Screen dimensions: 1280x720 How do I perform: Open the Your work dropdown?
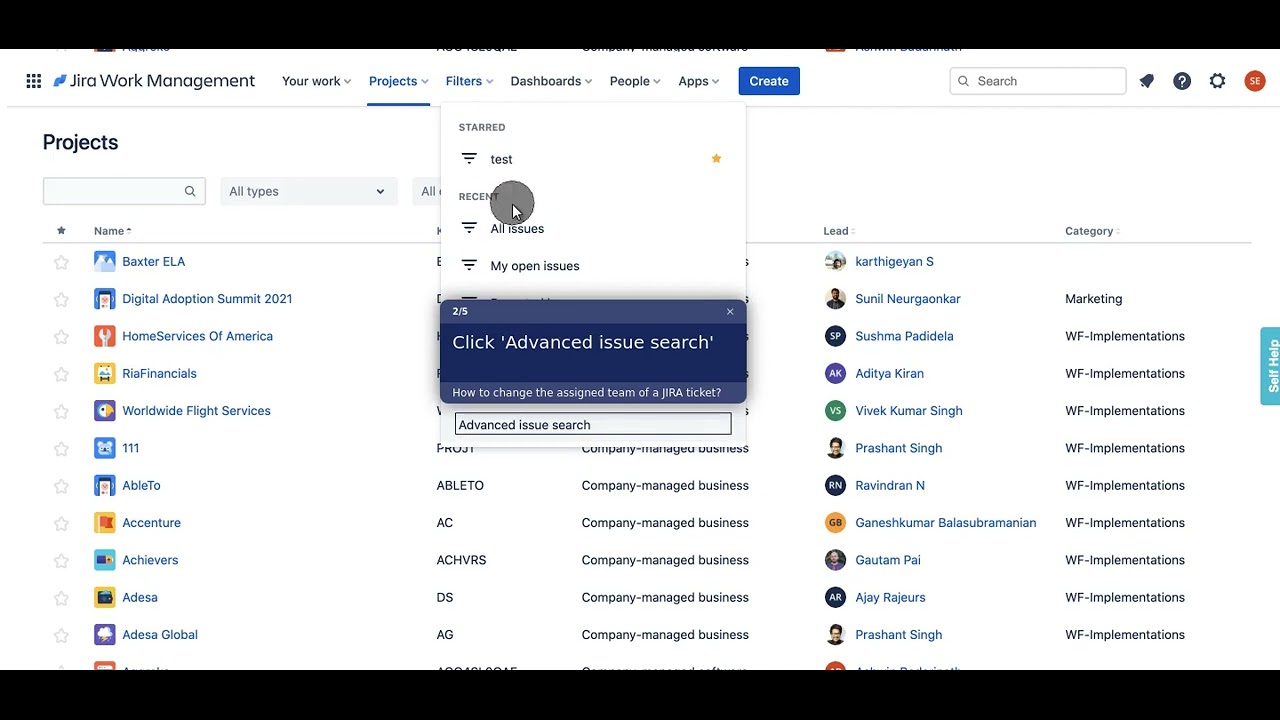(x=316, y=81)
